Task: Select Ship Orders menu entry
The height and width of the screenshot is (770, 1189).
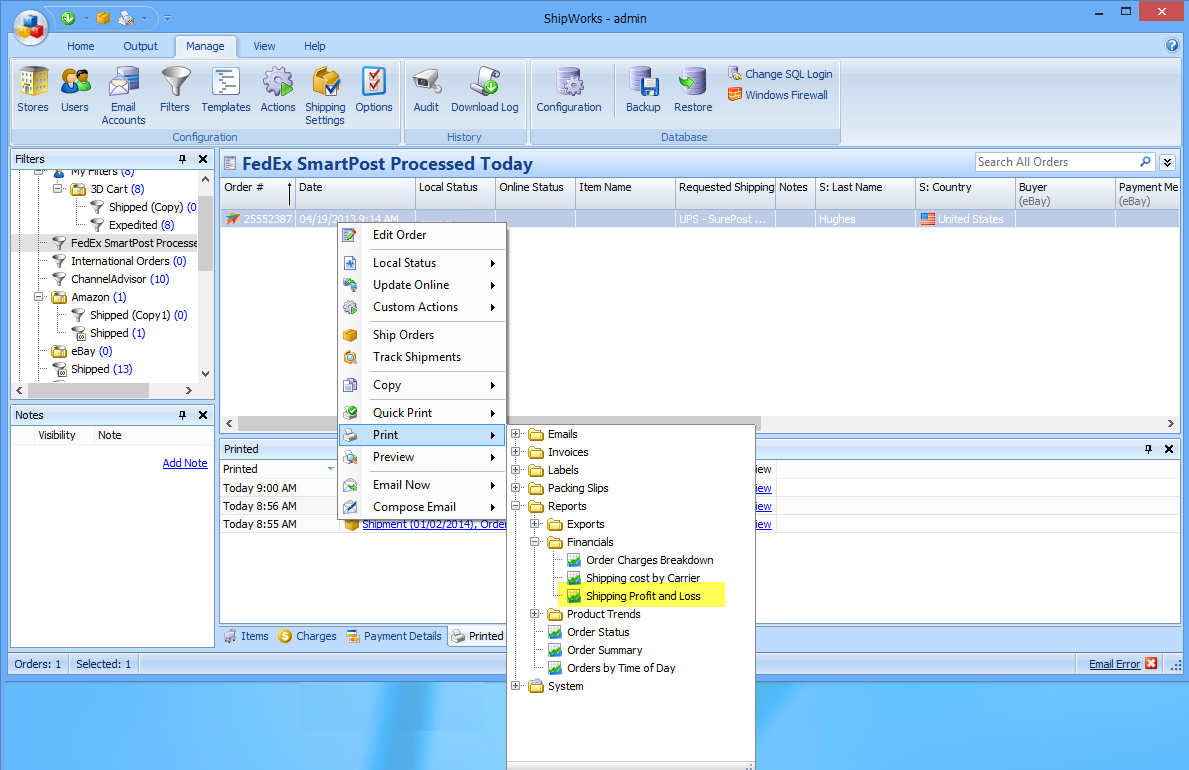Action: [422, 335]
